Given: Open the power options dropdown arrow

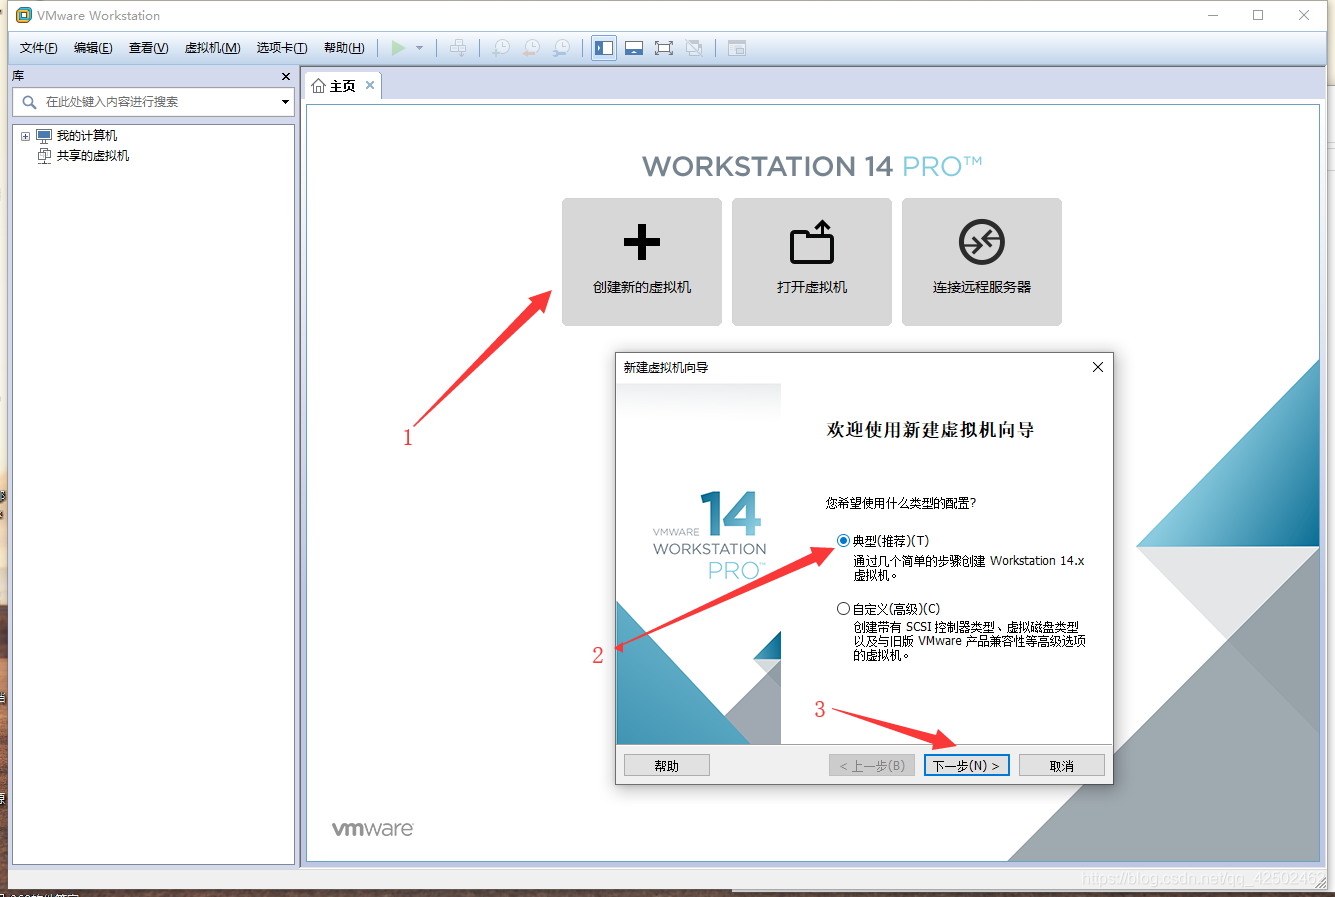Looking at the screenshot, I should click(x=420, y=48).
